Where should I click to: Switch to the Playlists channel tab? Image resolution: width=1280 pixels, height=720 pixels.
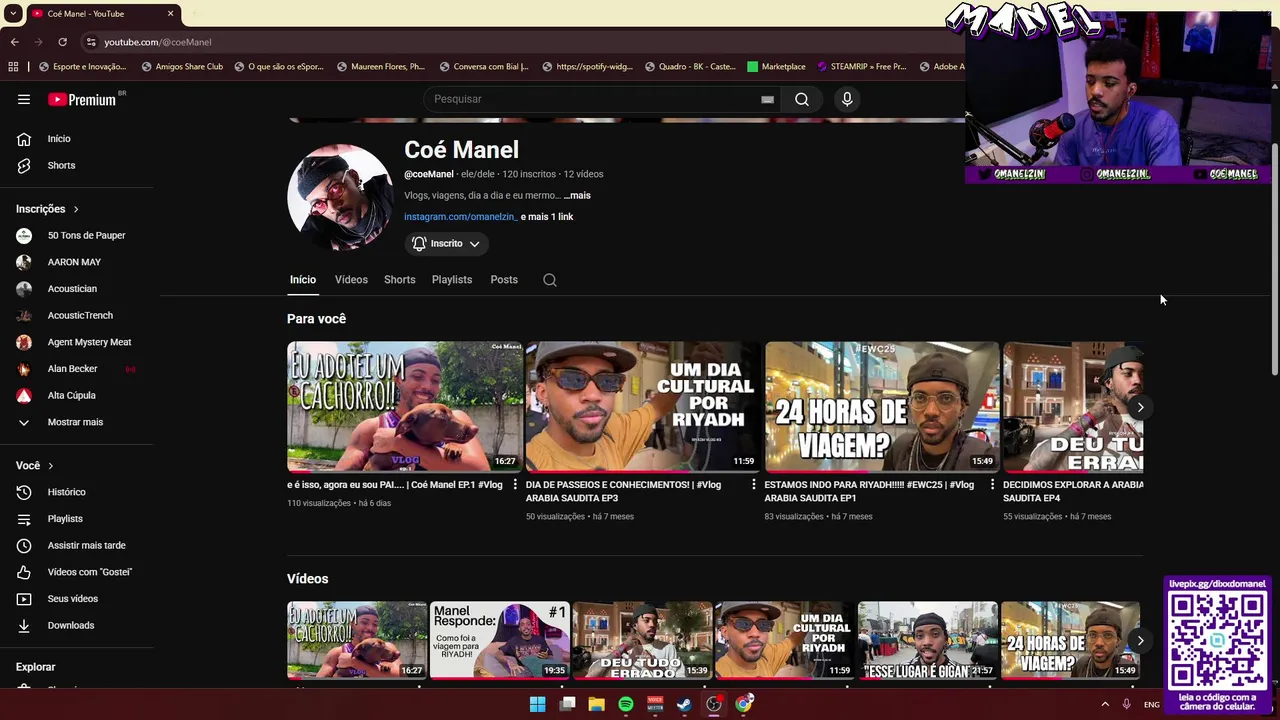point(452,280)
